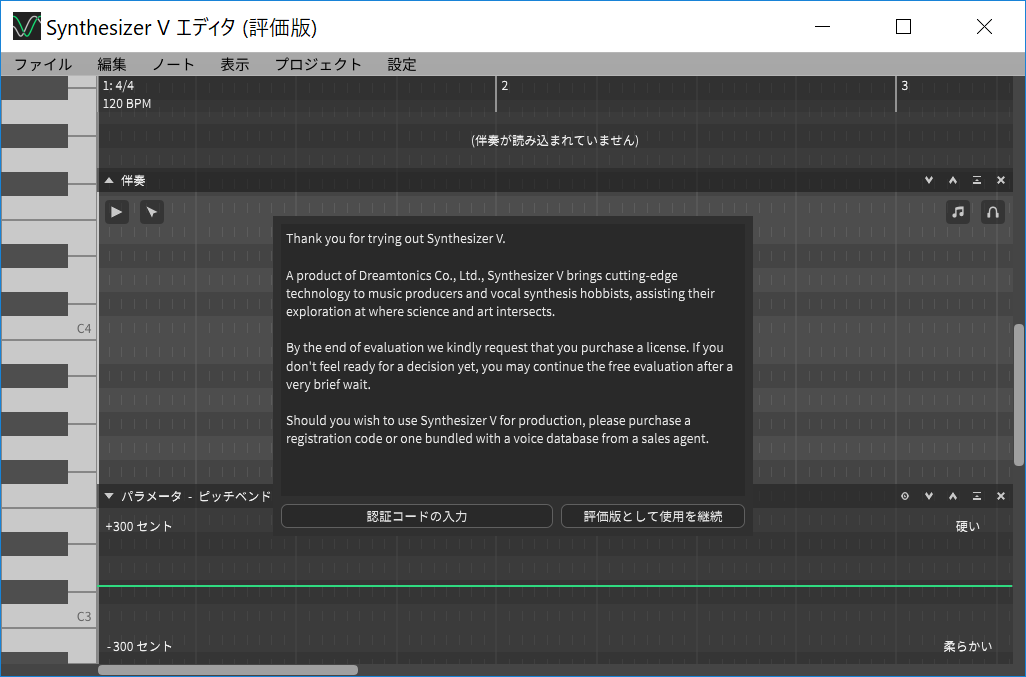Close the 伴奏 panel
Image resolution: width=1026 pixels, height=677 pixels.
tap(1000, 180)
